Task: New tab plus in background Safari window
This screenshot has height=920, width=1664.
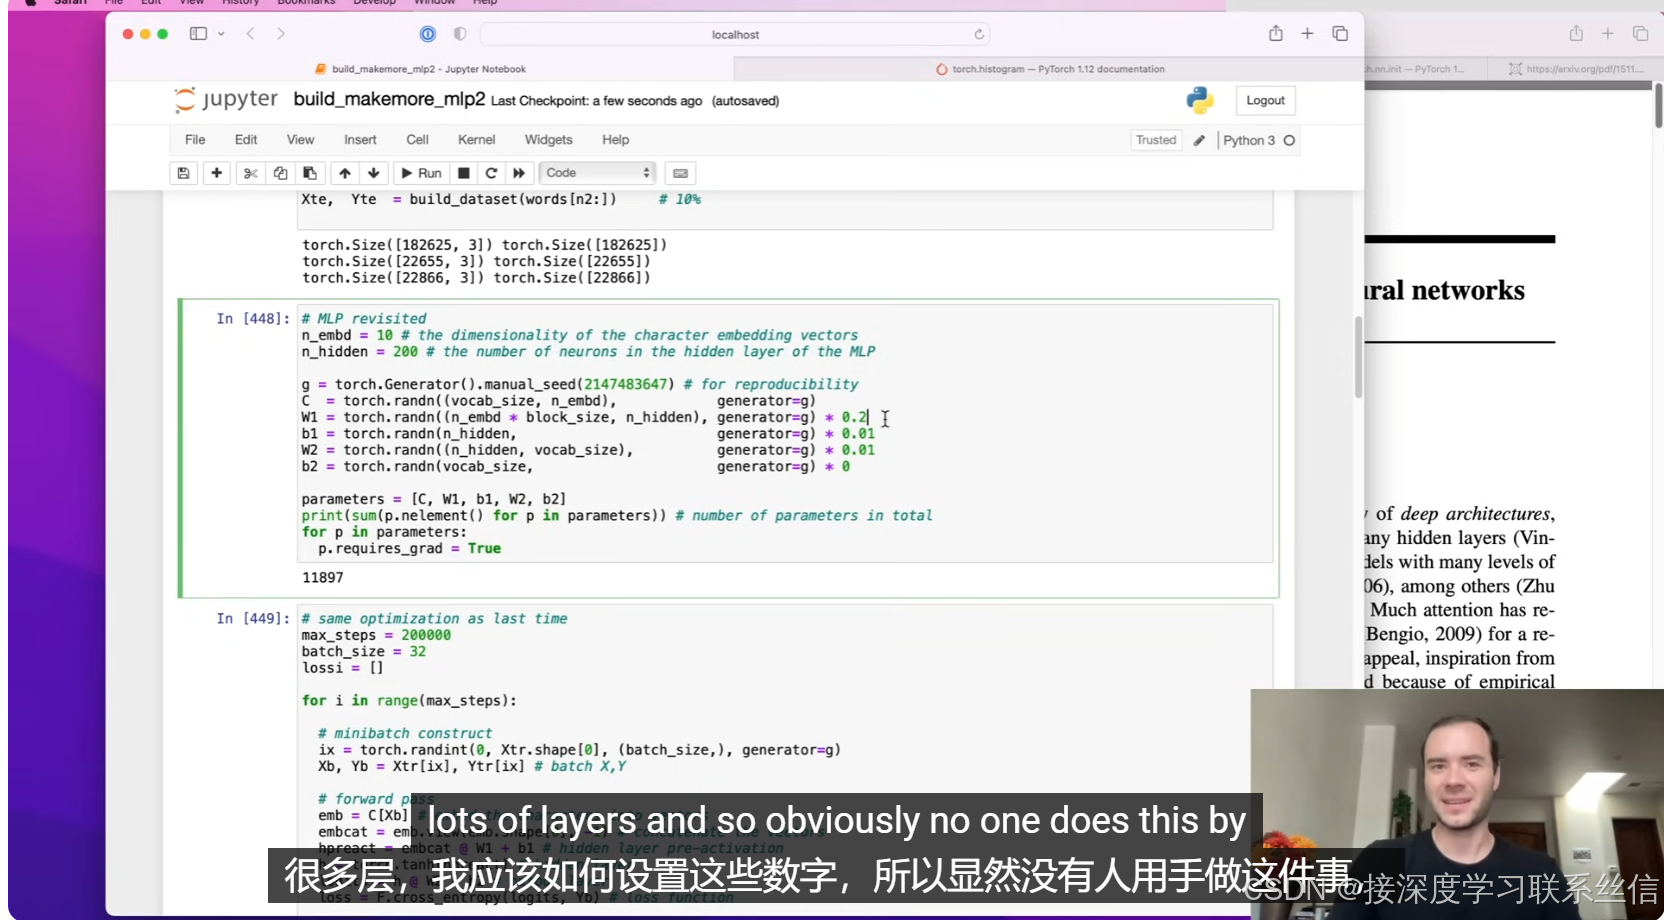Action: point(1608,34)
